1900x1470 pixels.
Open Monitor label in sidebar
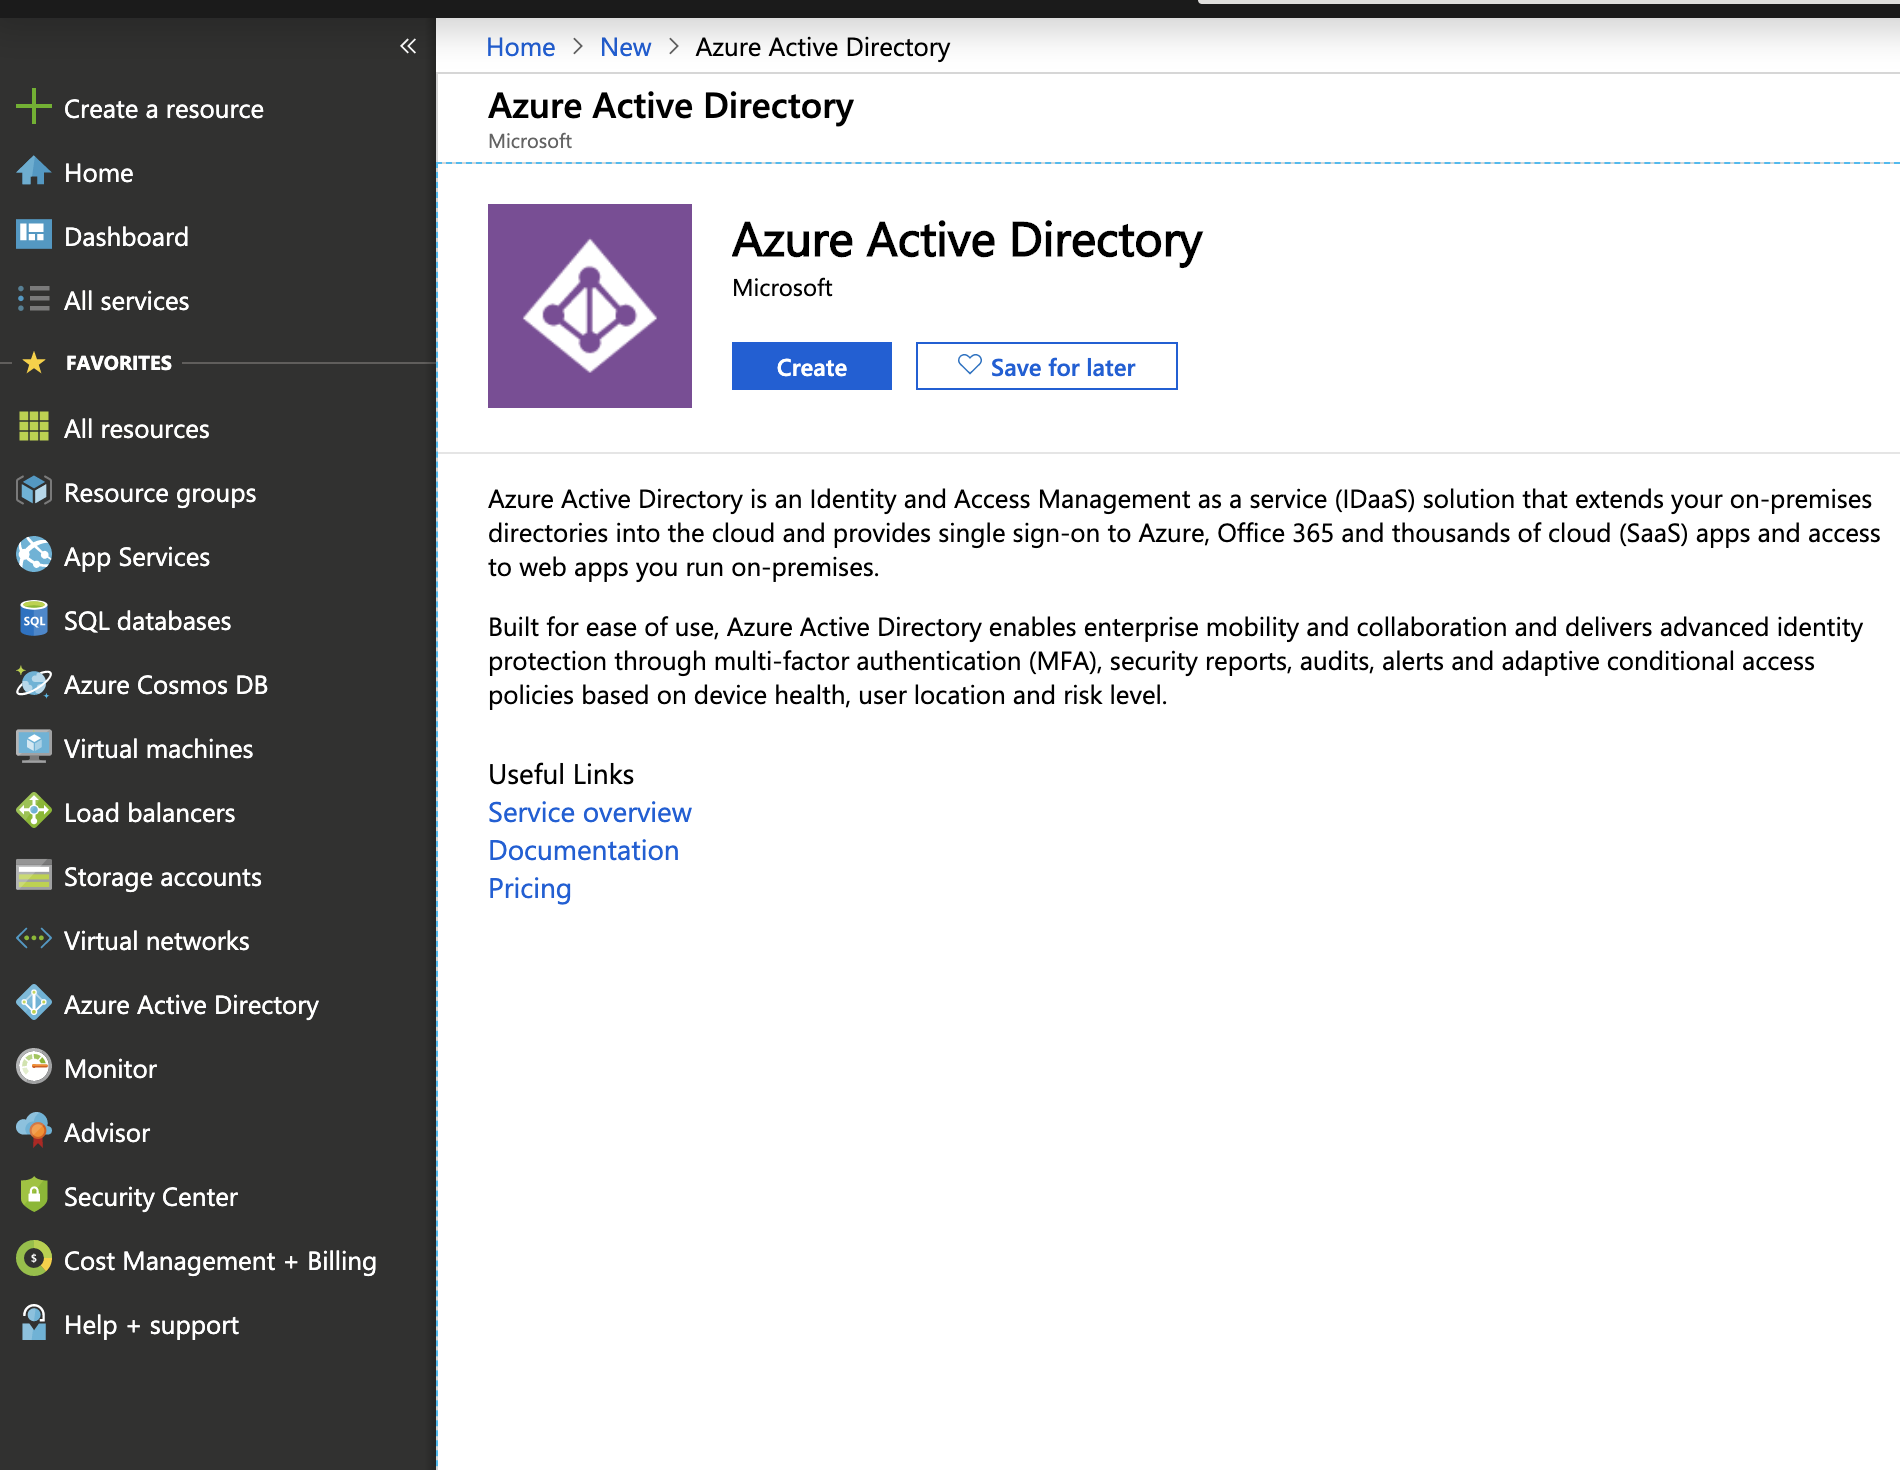coord(111,1069)
